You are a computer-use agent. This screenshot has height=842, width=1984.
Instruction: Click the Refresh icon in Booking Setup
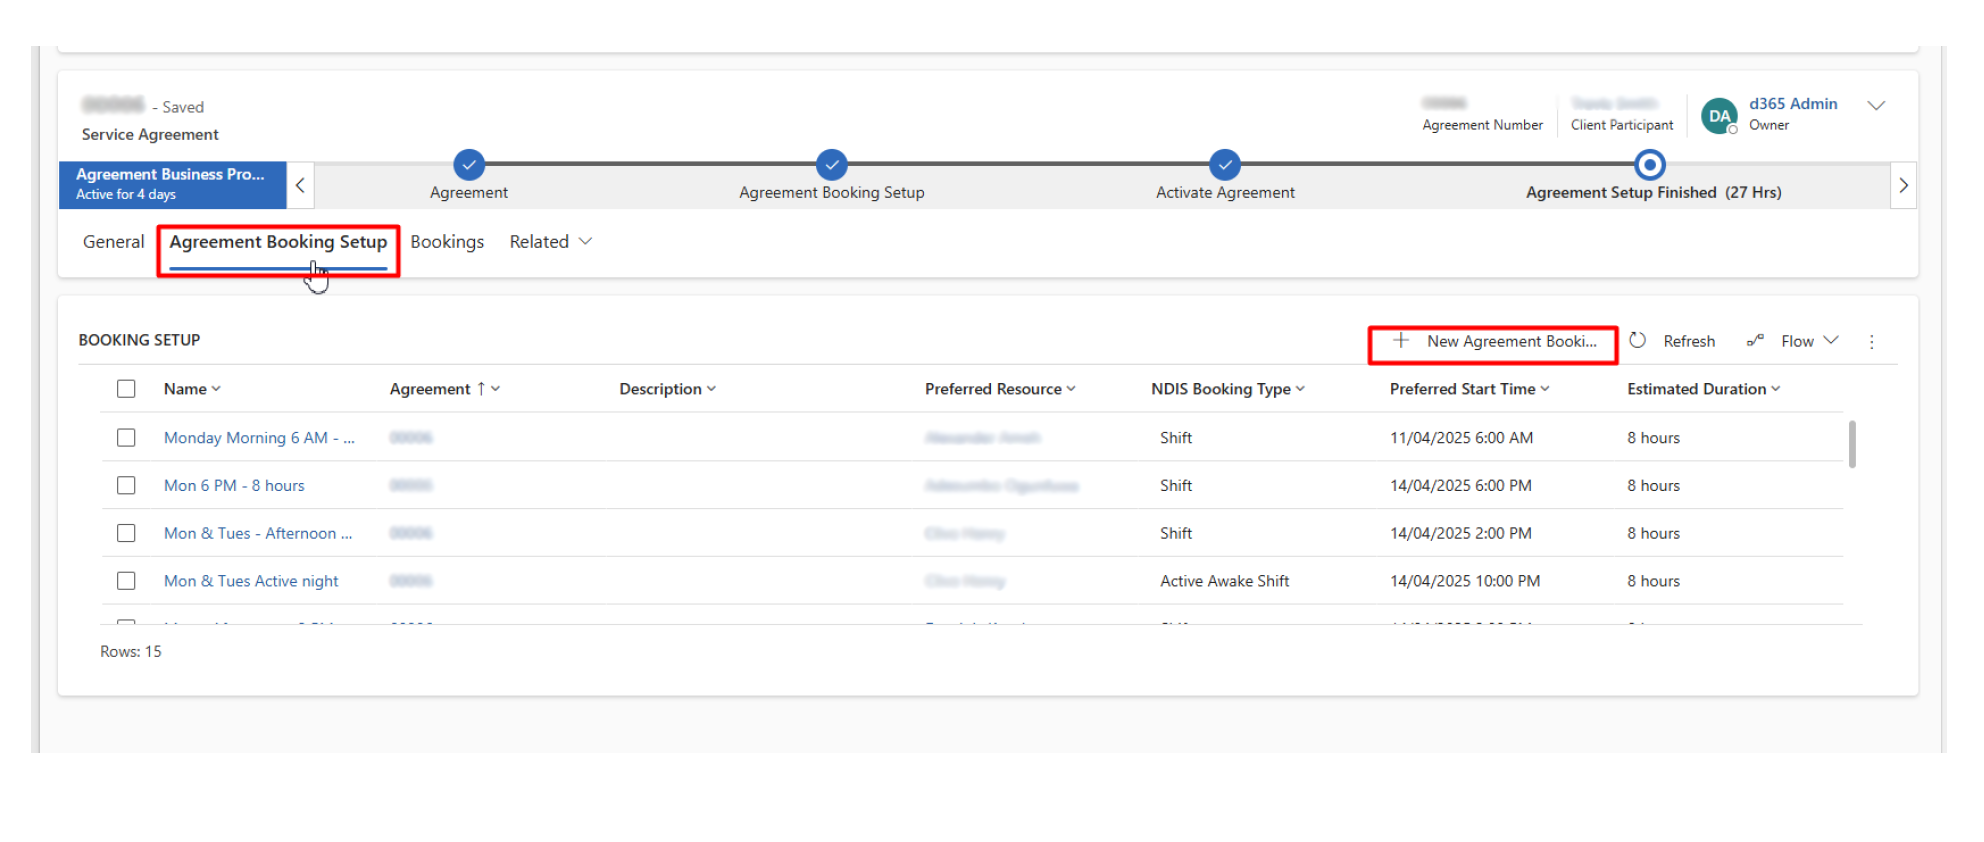tap(1637, 341)
